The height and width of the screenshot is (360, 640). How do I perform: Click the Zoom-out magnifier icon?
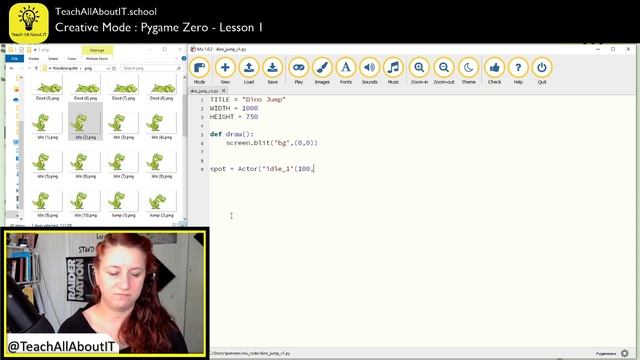pyautogui.click(x=444, y=71)
